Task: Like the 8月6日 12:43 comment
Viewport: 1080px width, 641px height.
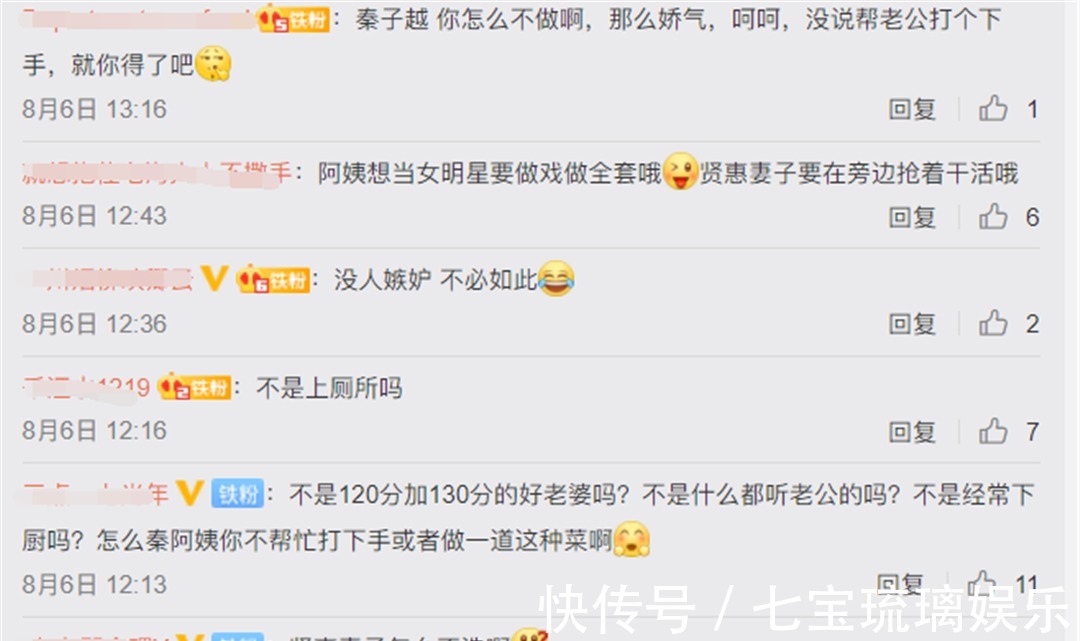Action: (x=993, y=216)
